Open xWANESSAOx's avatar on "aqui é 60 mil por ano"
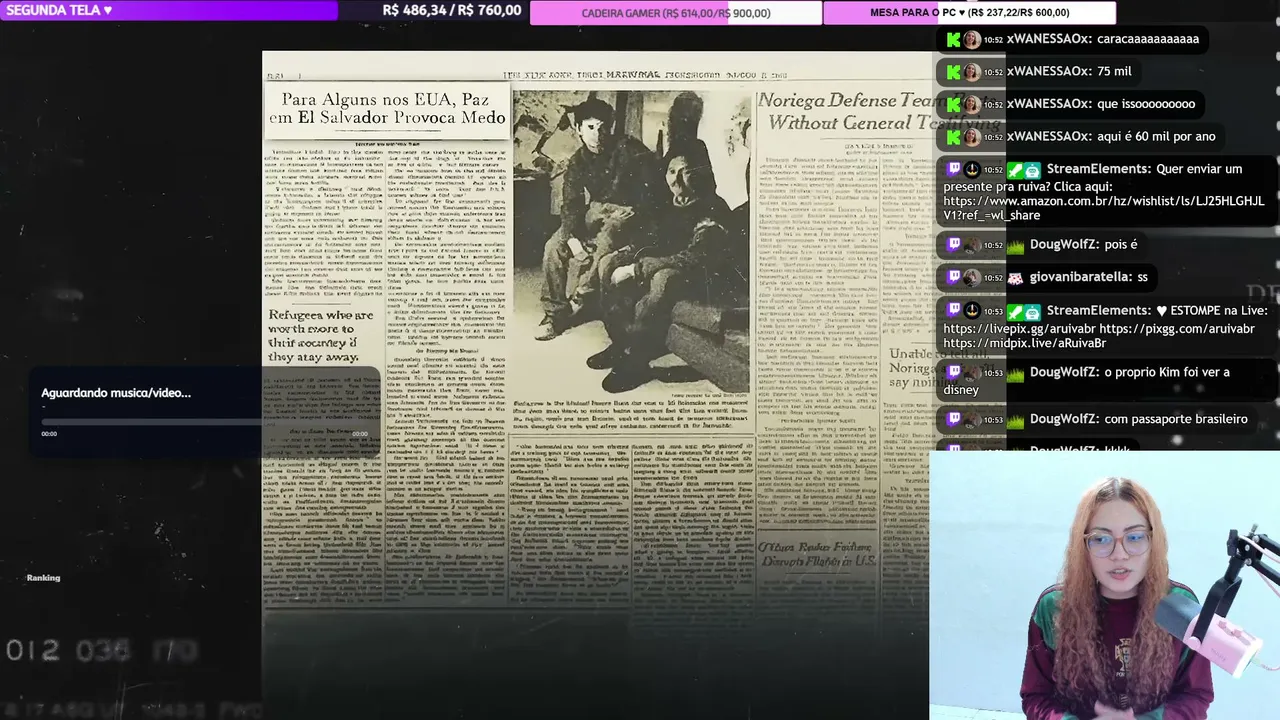The image size is (1280, 720). (x=972, y=136)
